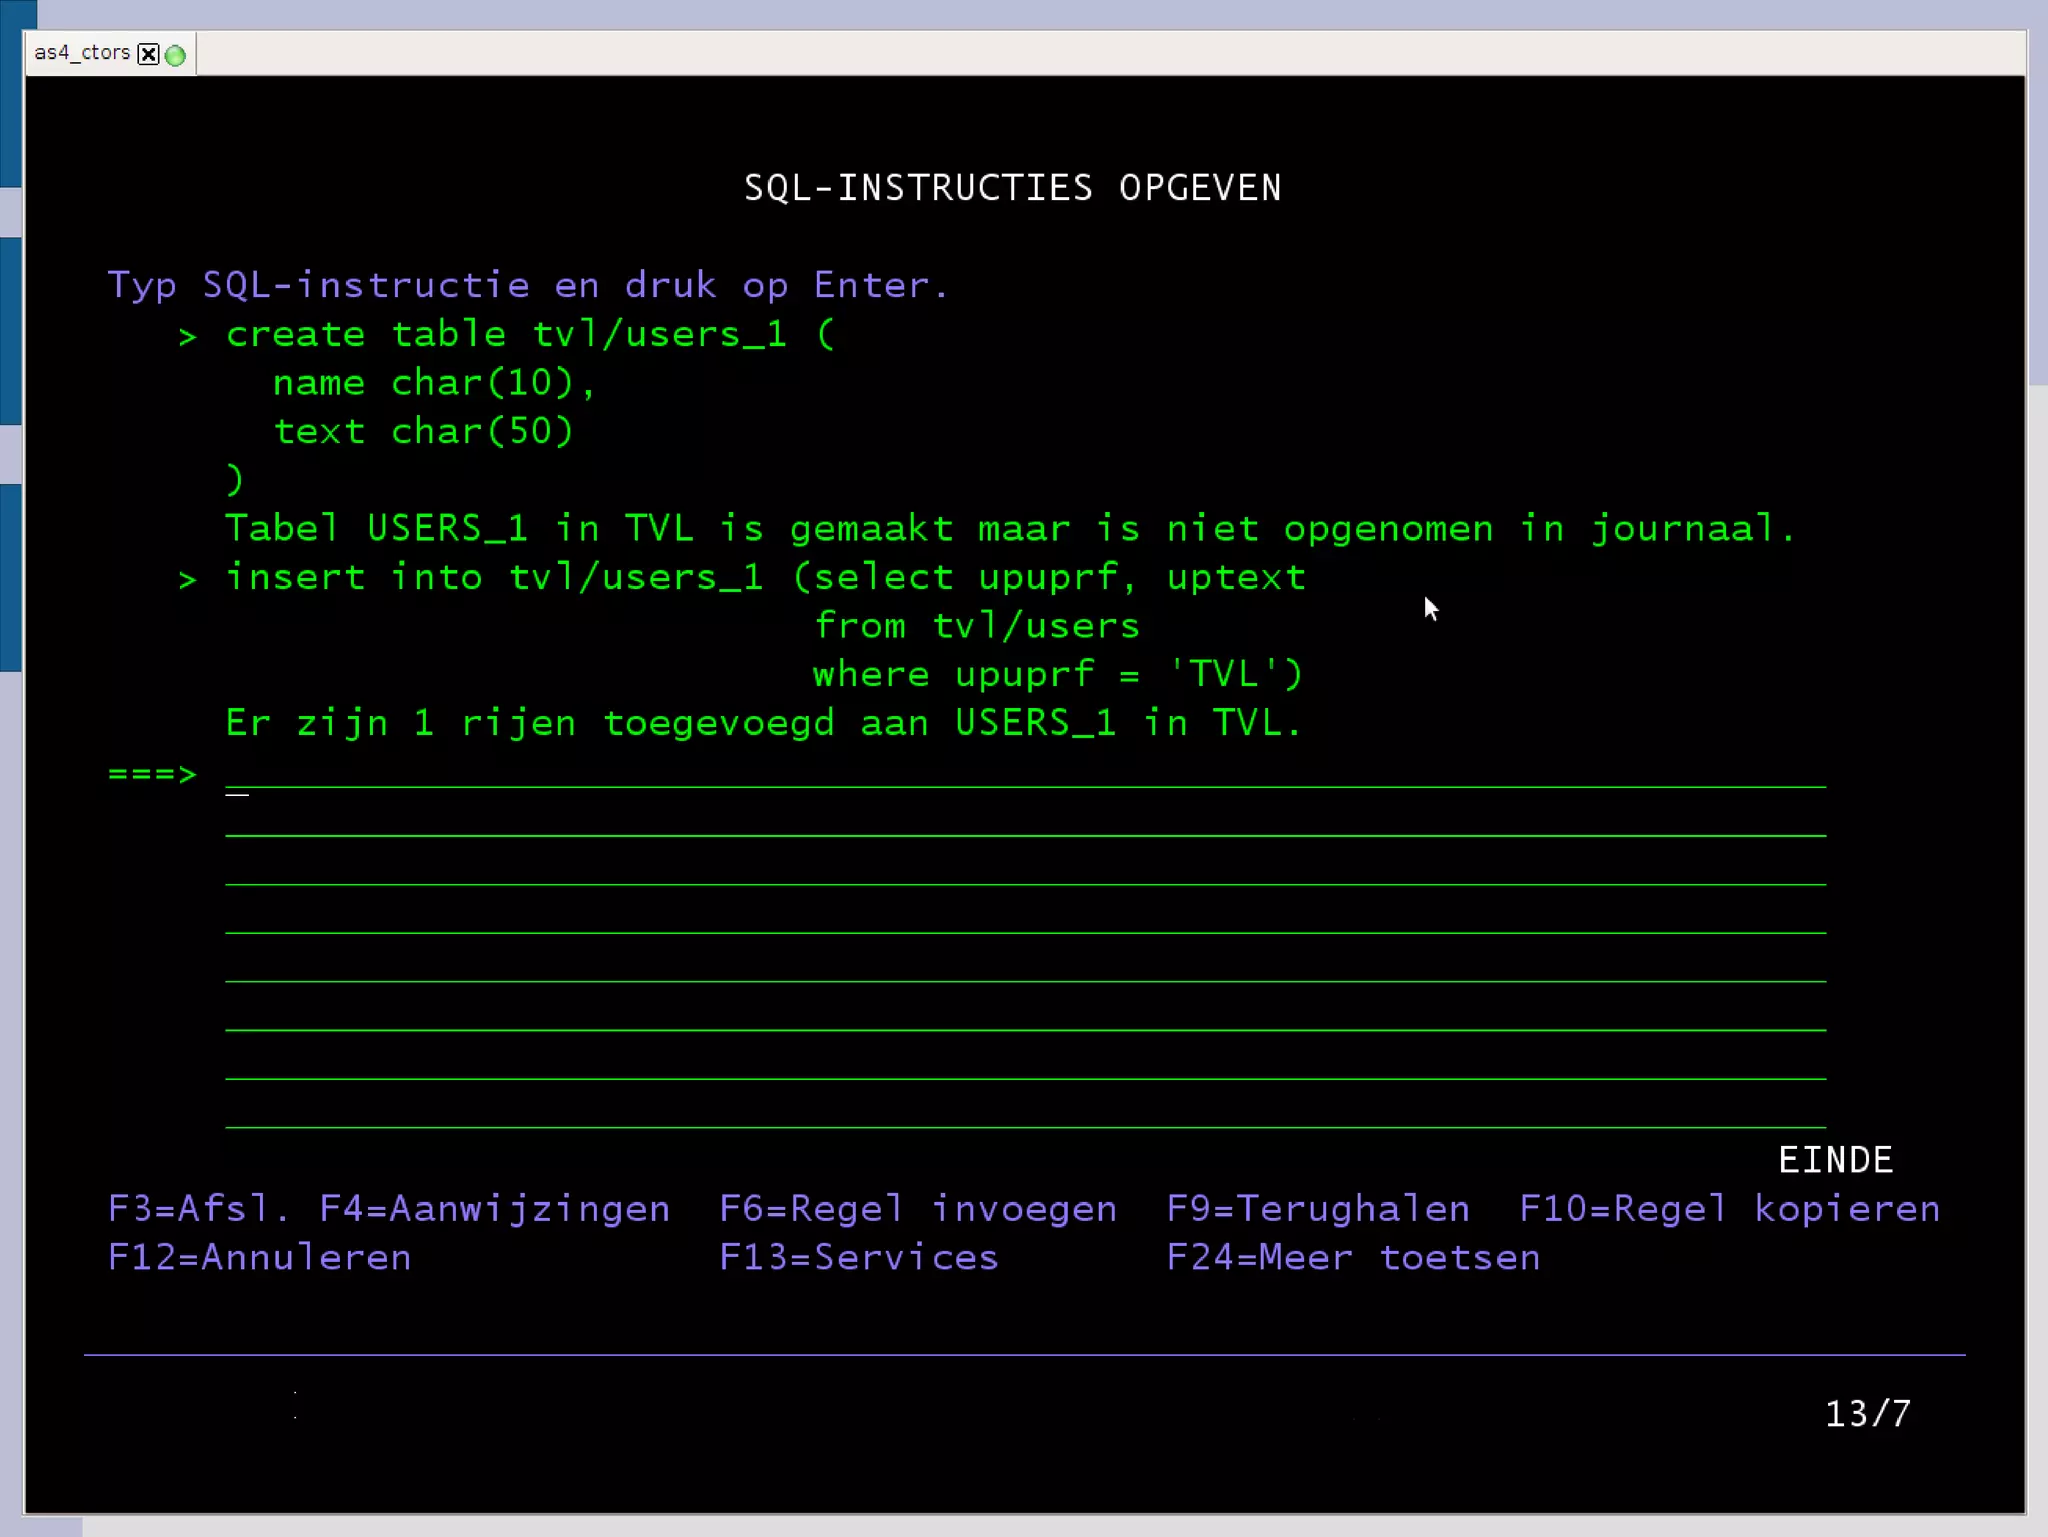
Task: Click the create table statement line
Action: (x=529, y=334)
